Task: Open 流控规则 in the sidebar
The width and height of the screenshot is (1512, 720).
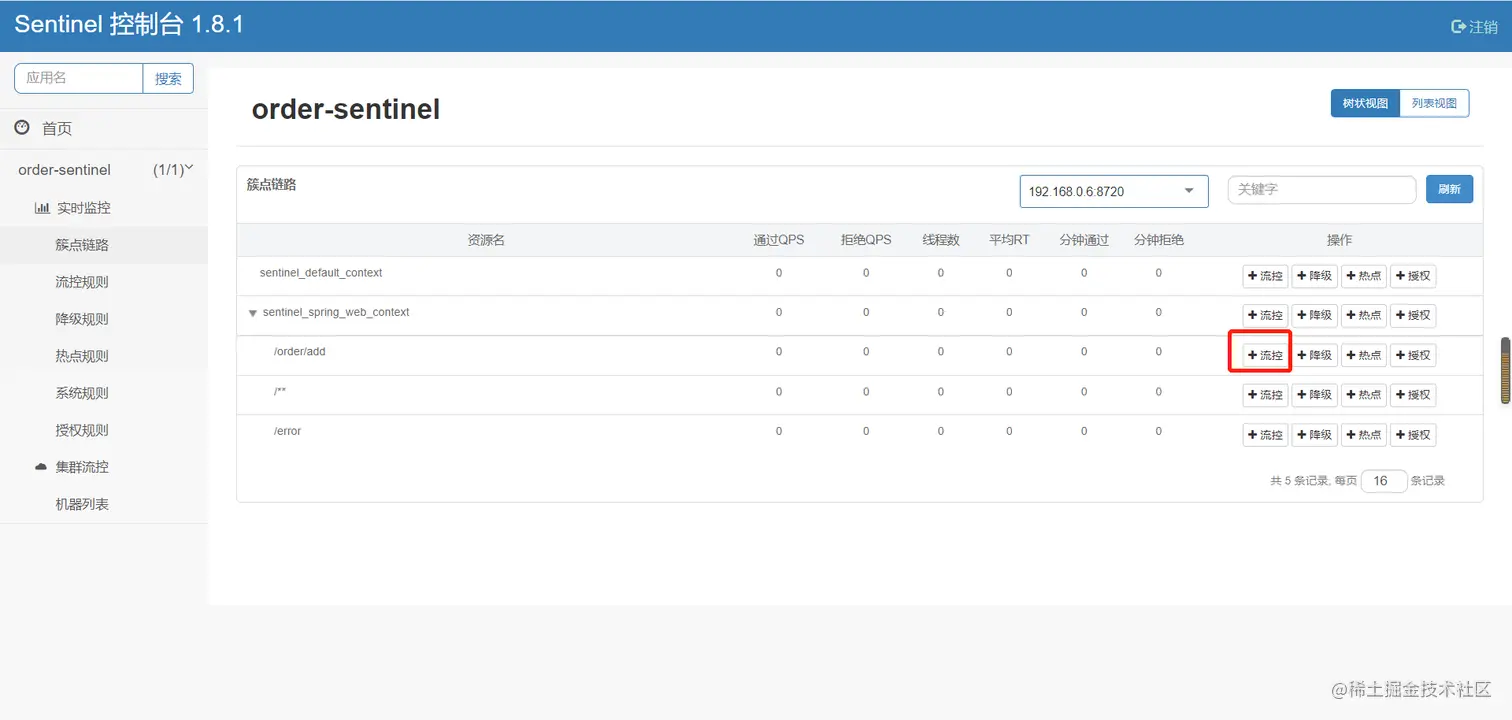Action: (x=82, y=282)
